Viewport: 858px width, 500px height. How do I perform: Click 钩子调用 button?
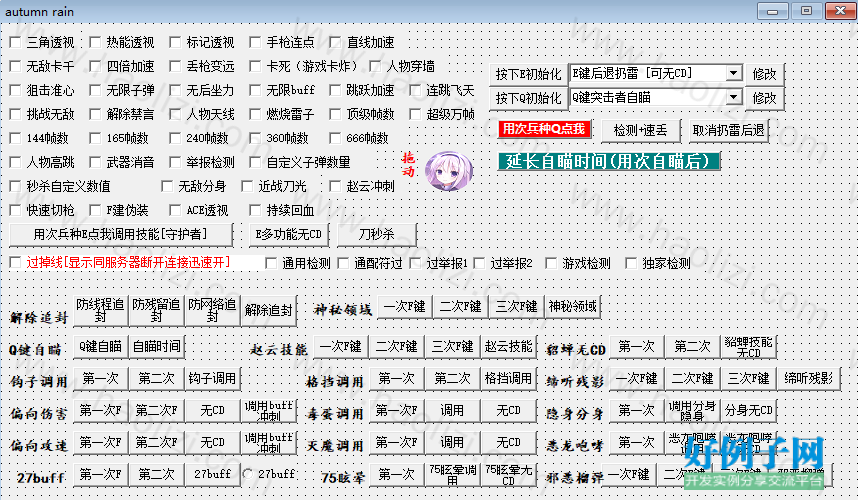pyautogui.click(x=212, y=379)
